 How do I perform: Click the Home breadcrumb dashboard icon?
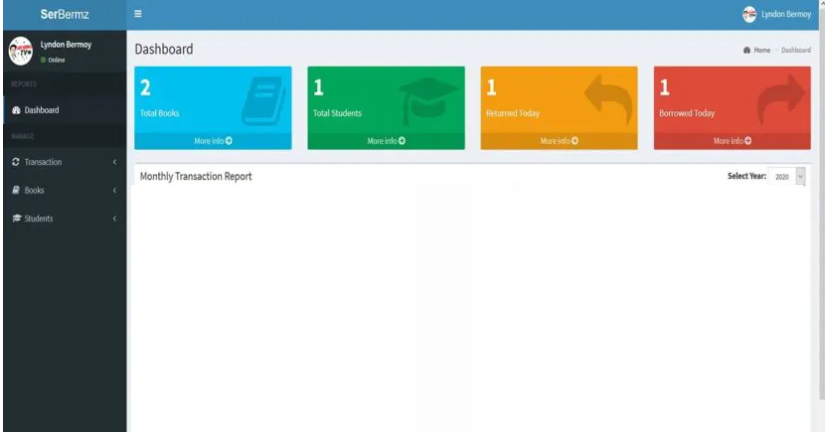point(747,50)
